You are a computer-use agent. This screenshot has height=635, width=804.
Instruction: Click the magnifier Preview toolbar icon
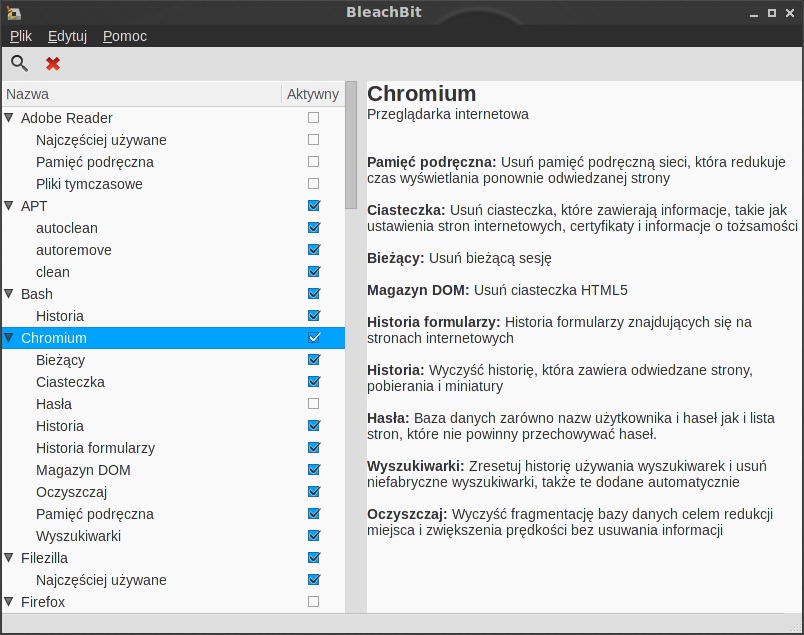pyautogui.click(x=19, y=64)
